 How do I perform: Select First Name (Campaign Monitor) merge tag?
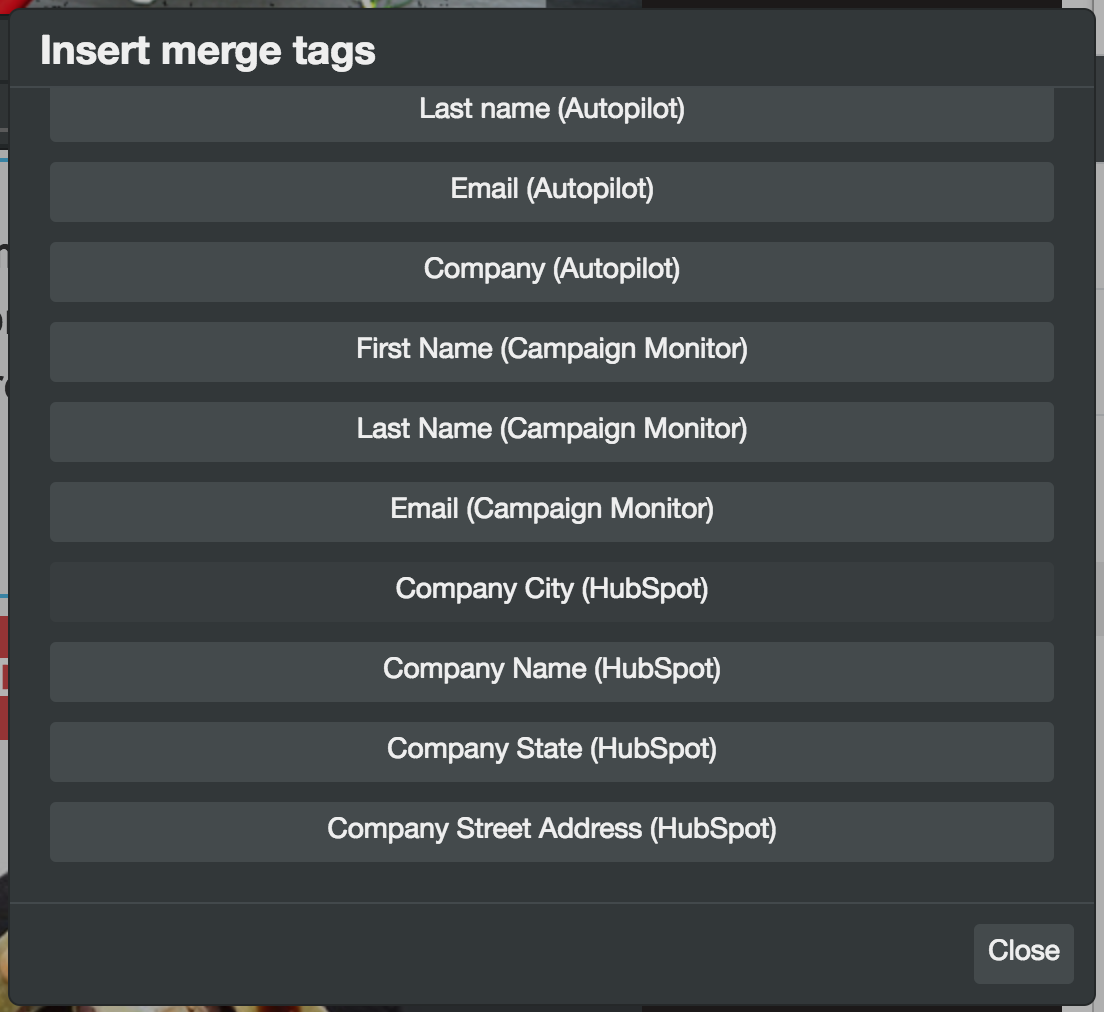click(552, 351)
